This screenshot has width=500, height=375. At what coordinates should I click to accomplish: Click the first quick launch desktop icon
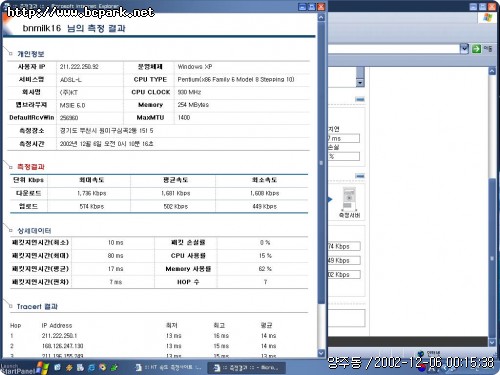pyautogui.click(x=57, y=368)
